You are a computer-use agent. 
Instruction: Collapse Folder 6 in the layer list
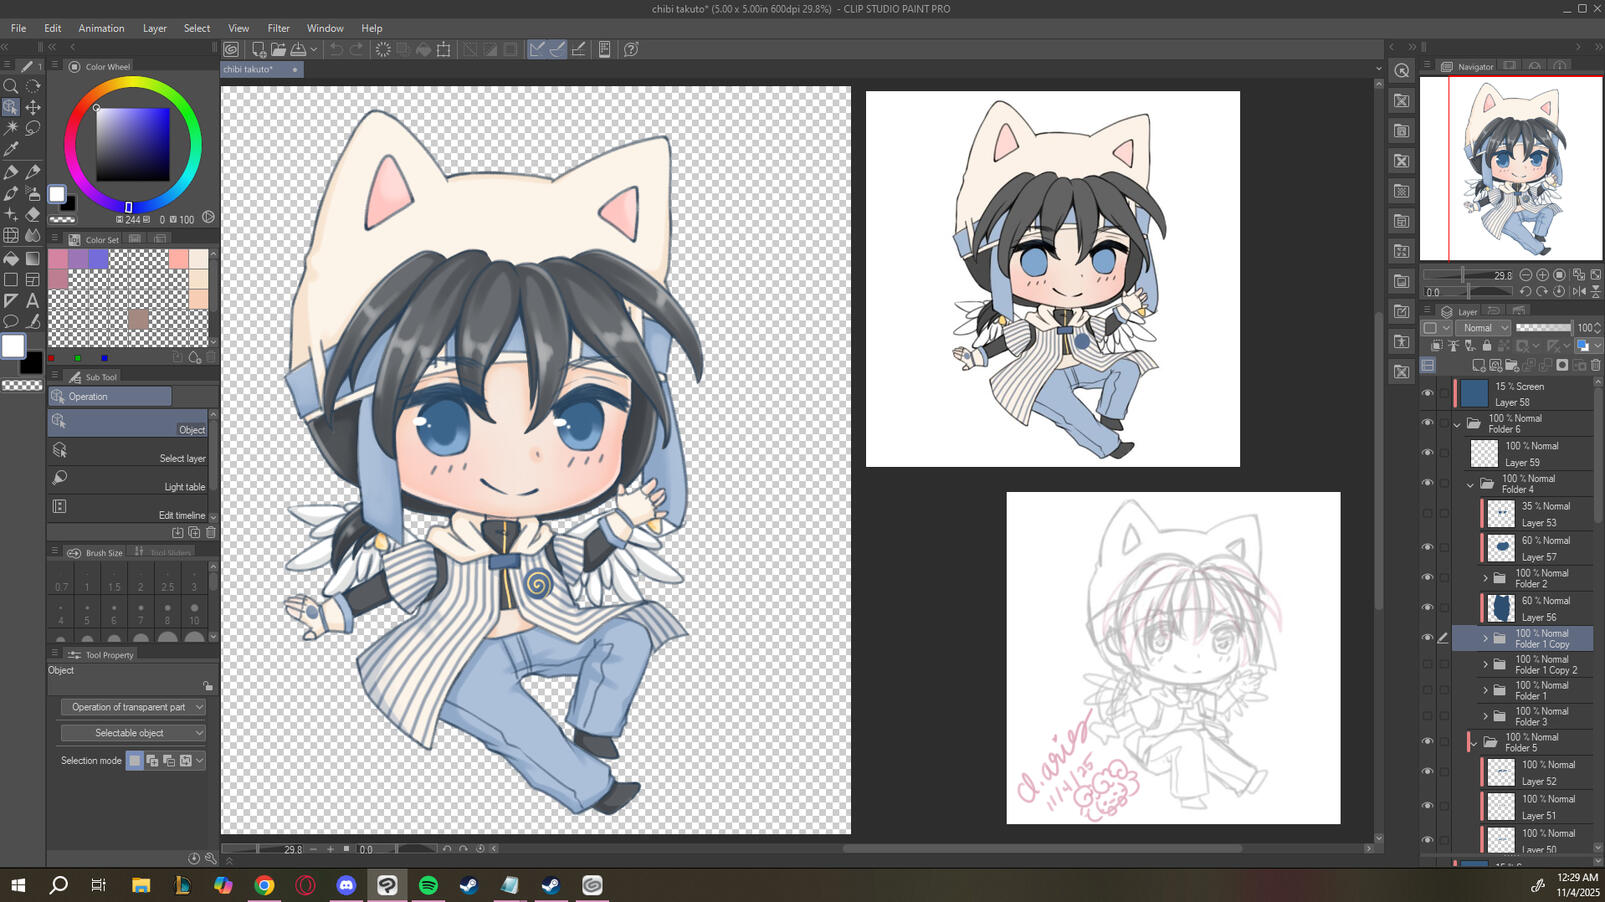click(x=1457, y=424)
